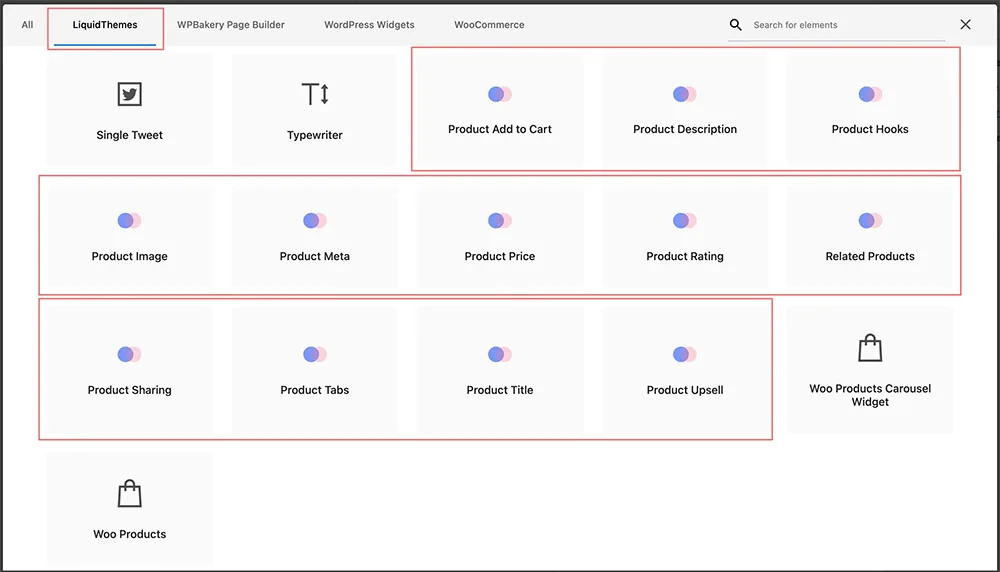1000x572 pixels.
Task: Pick the Product Image label
Action: (129, 256)
